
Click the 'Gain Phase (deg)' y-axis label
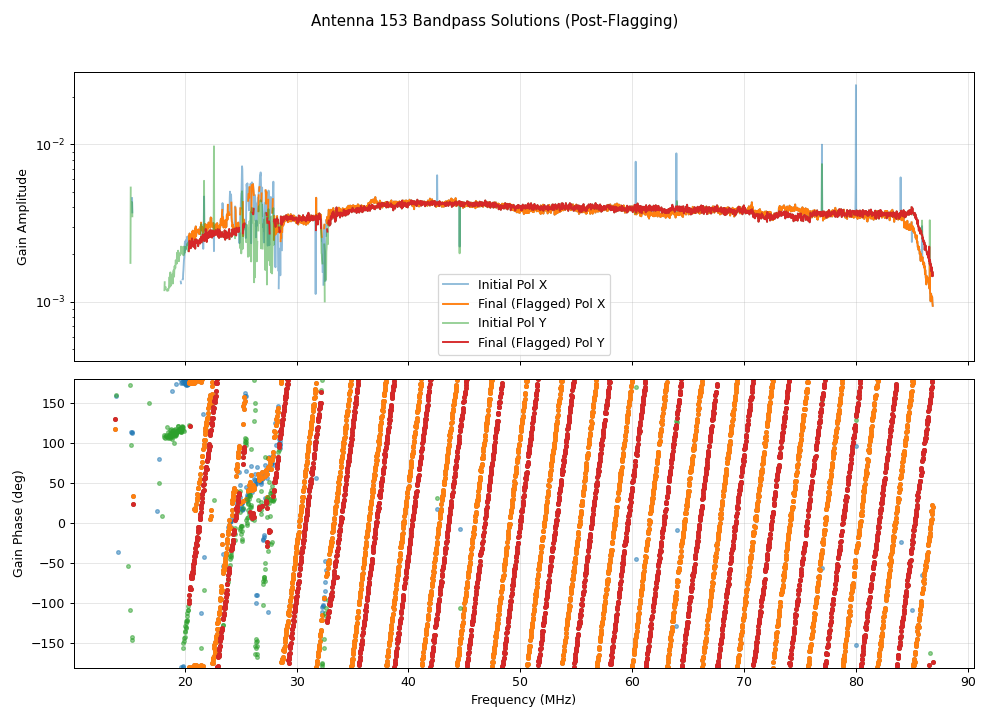[x=18, y=523]
